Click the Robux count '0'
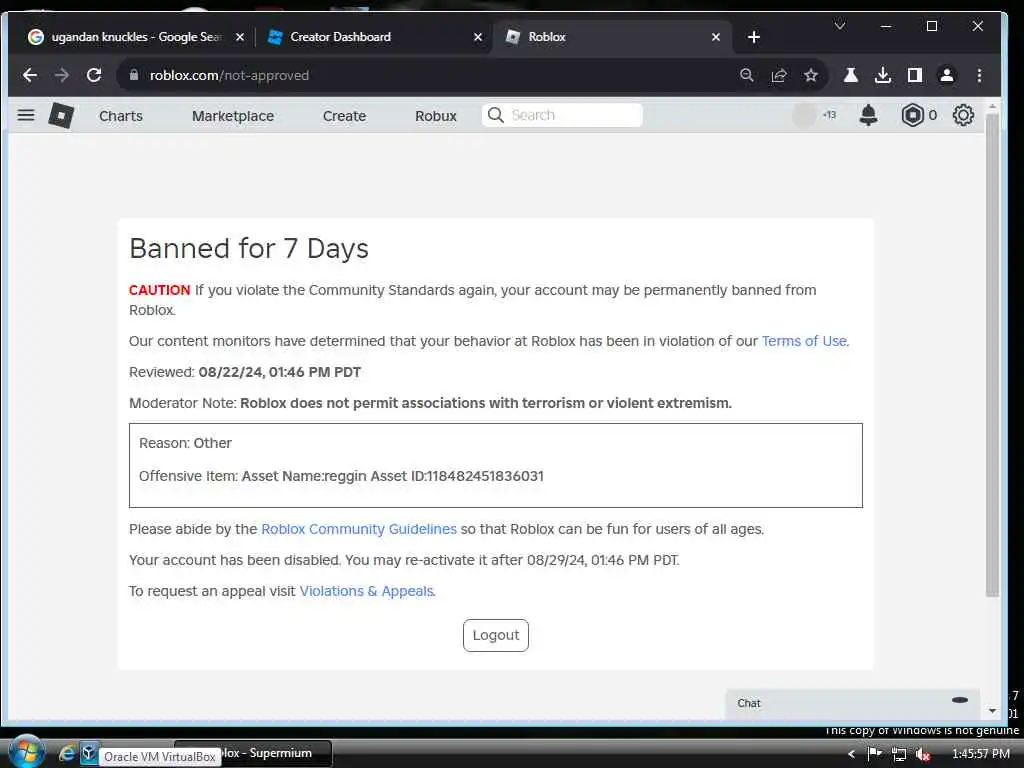The image size is (1024, 768). [x=932, y=116]
